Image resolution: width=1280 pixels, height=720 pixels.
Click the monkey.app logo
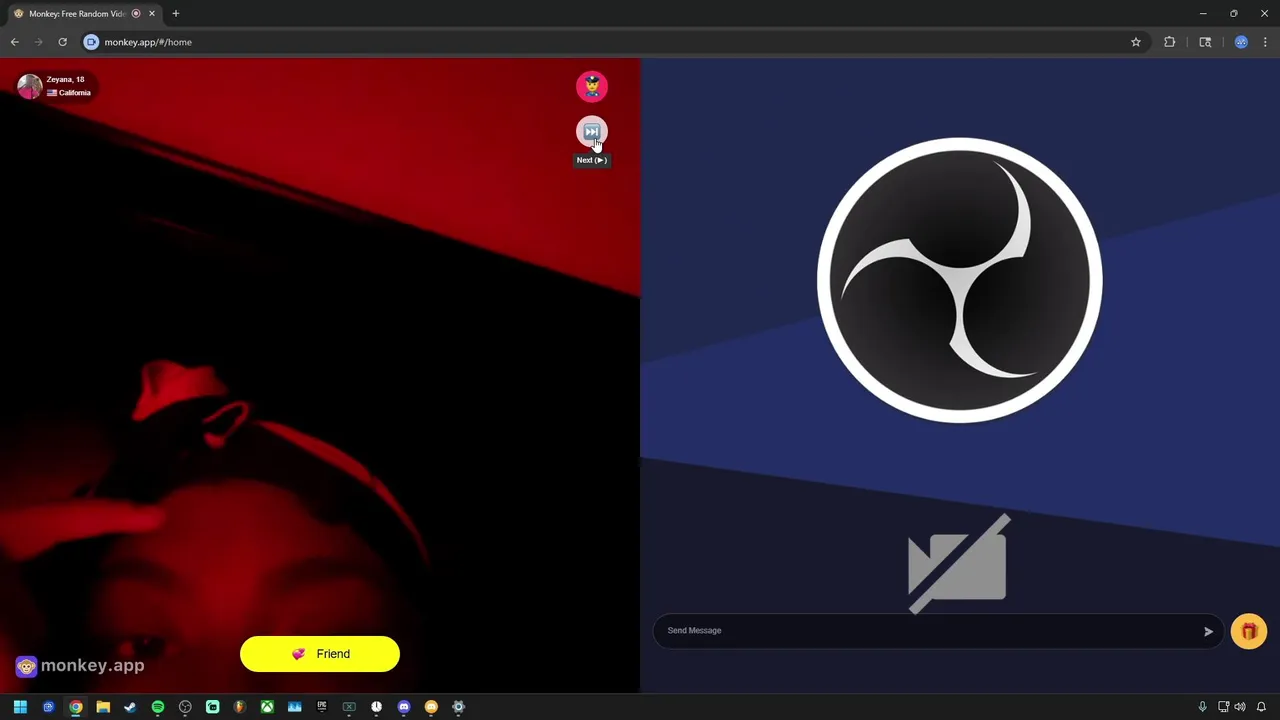coord(80,666)
